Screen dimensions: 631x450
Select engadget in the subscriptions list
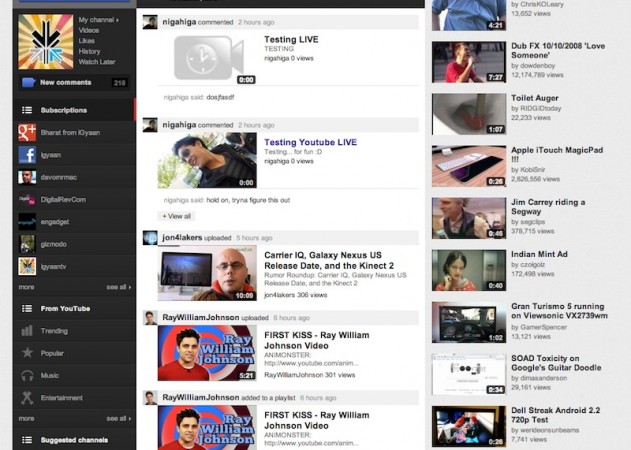pyautogui.click(x=54, y=221)
